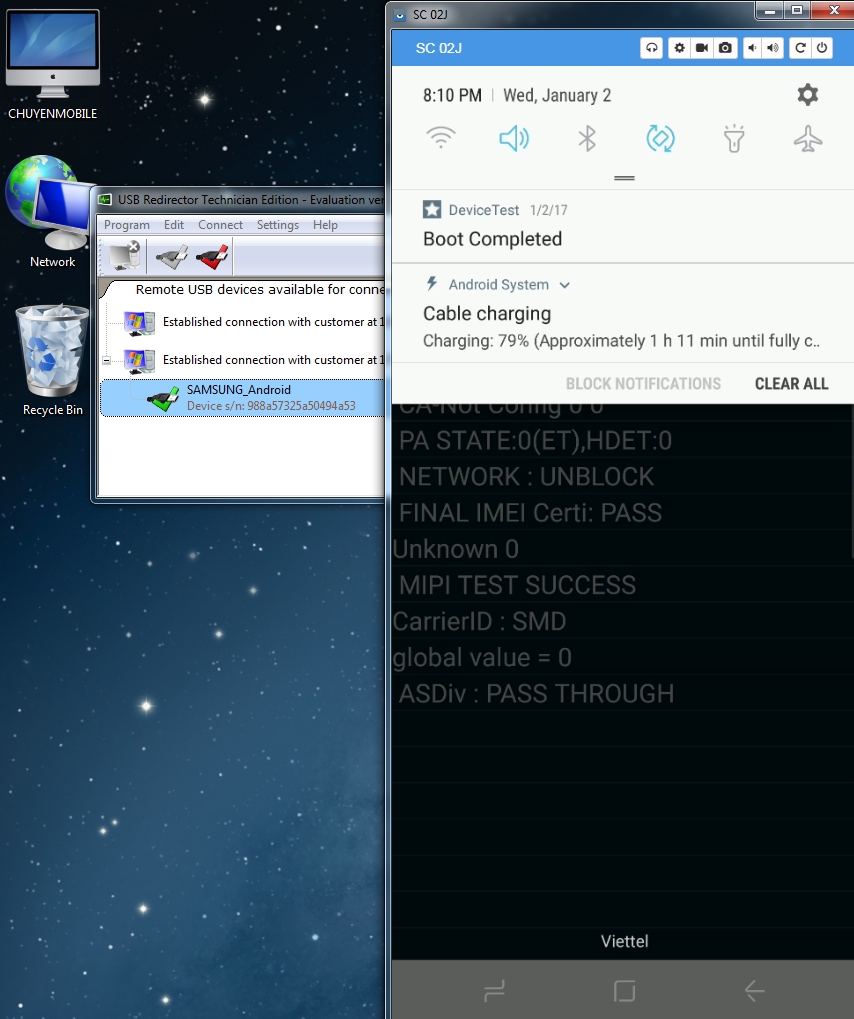Image resolution: width=854 pixels, height=1019 pixels.
Task: Click the 'Device s/n: 988a57325a50494a53' text
Action: 271,406
